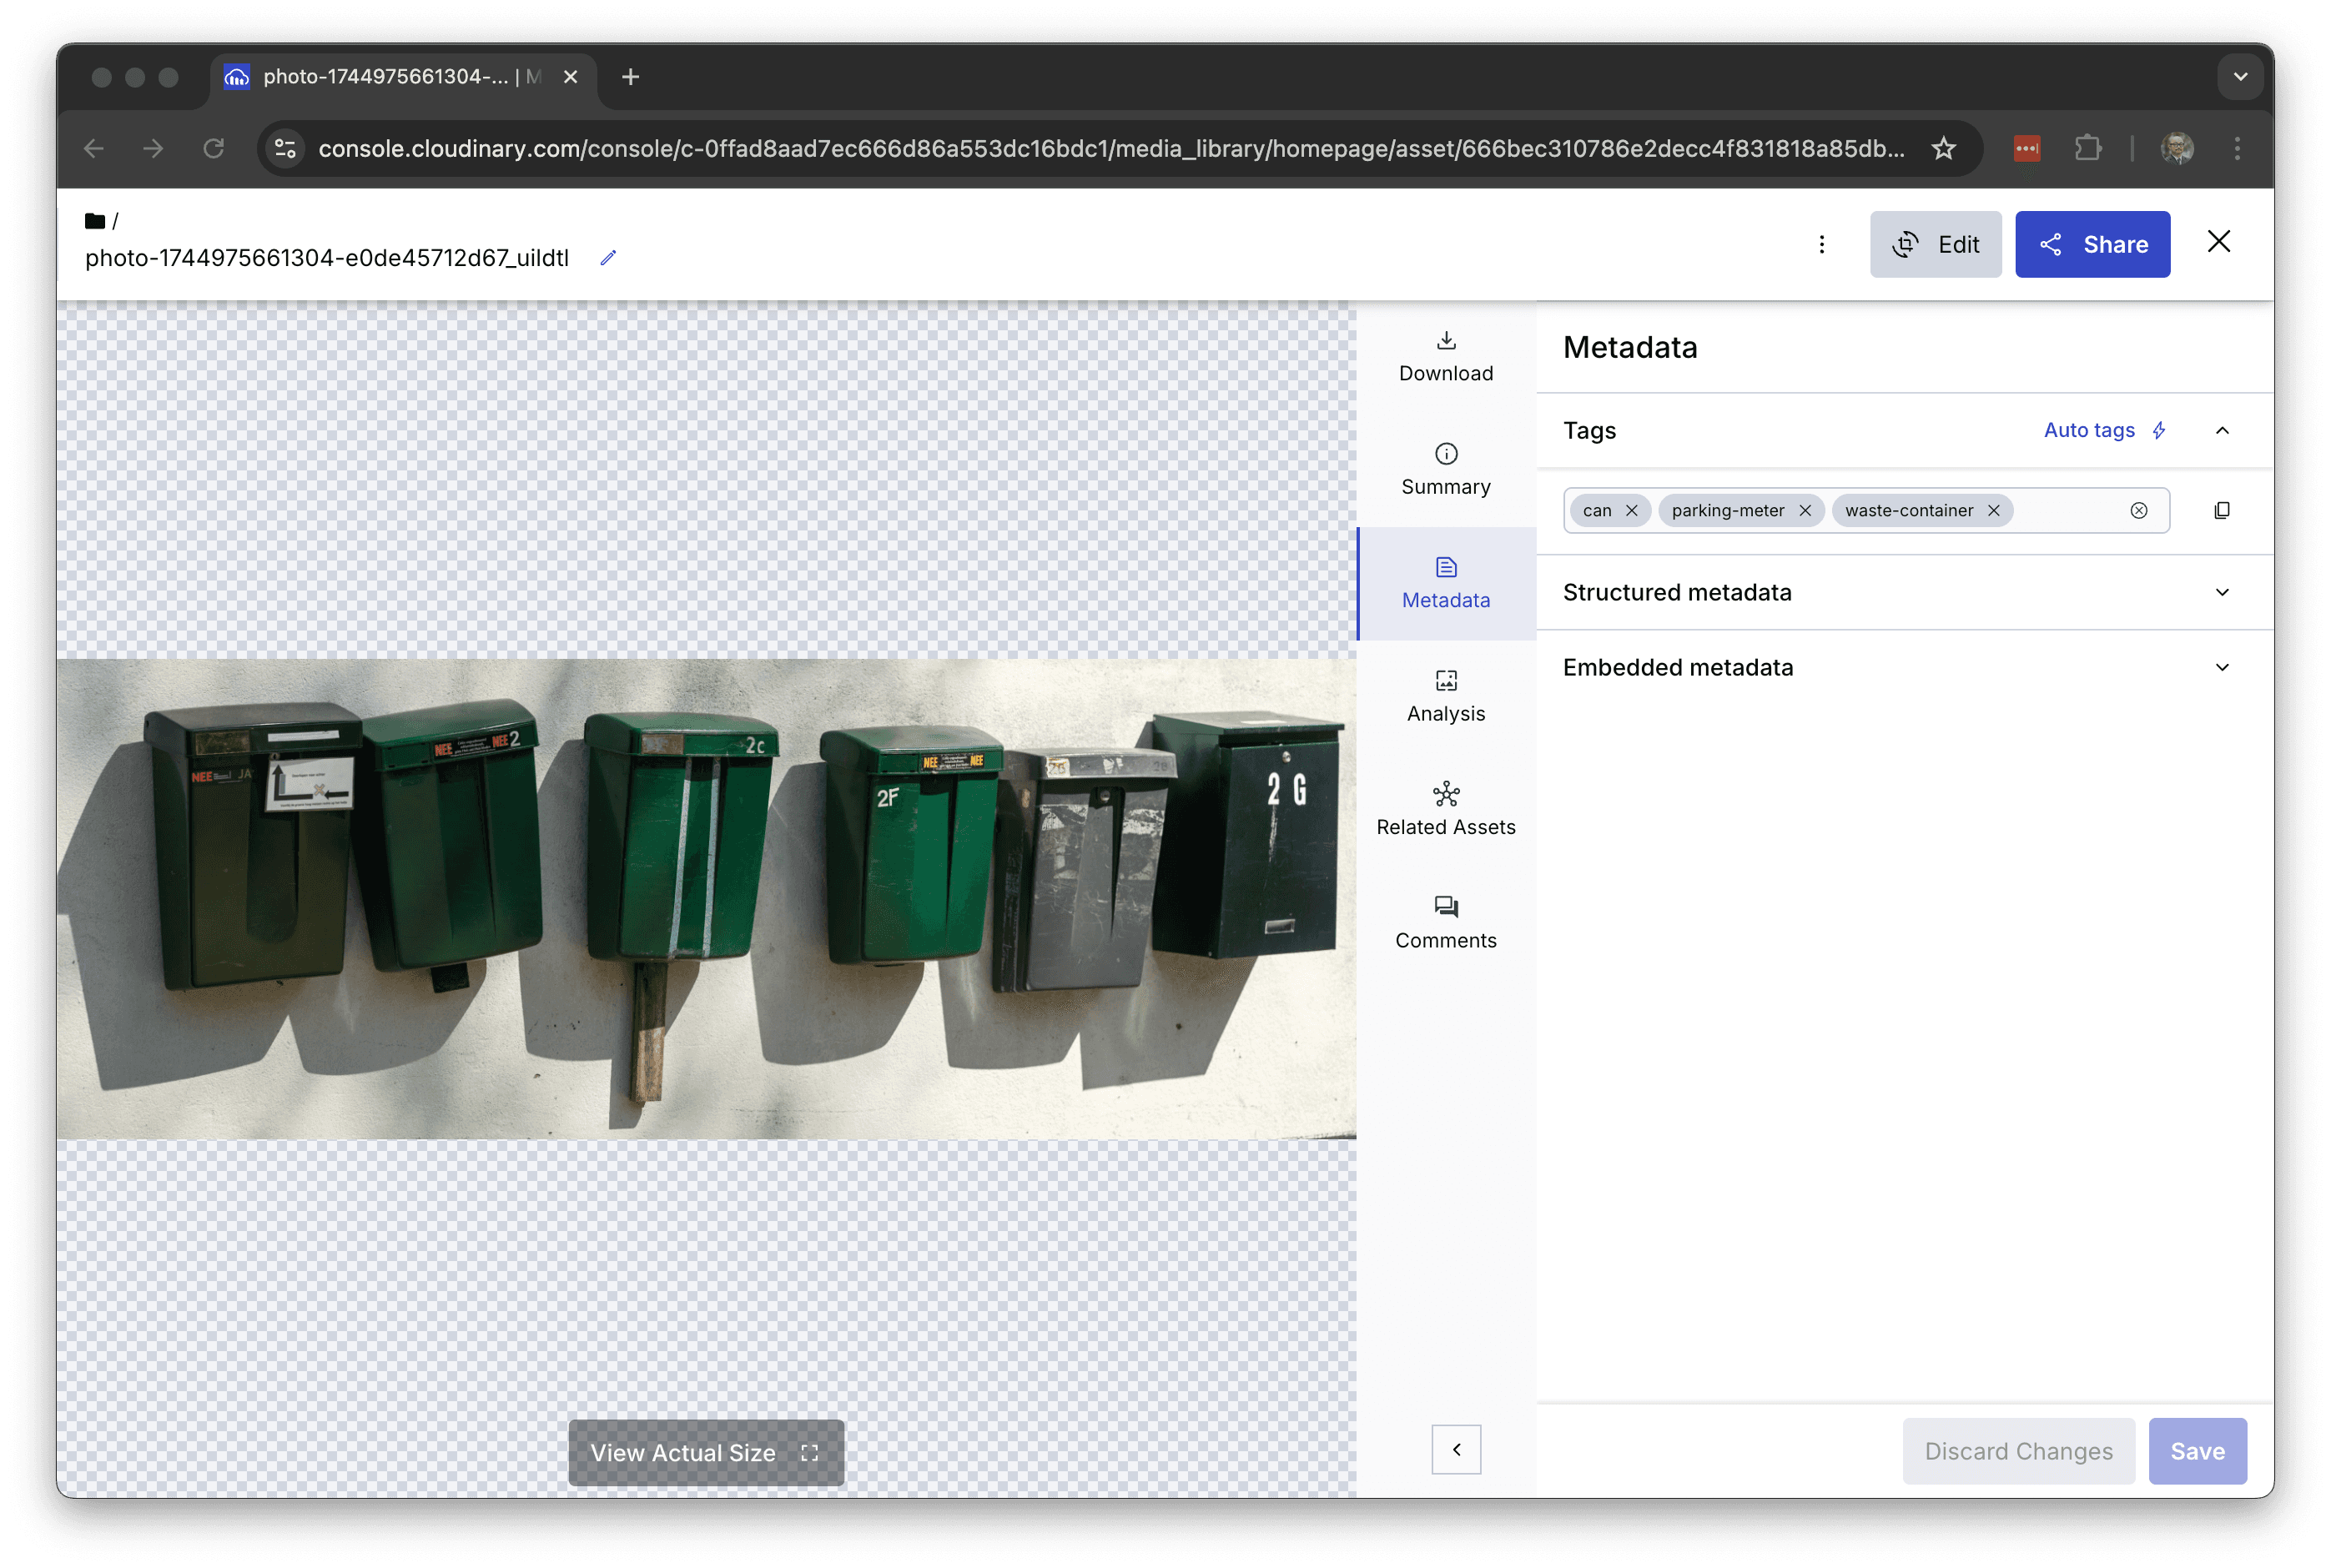This screenshot has height=1568, width=2331.
Task: Remove the 'waste-container' tag
Action: click(1993, 511)
